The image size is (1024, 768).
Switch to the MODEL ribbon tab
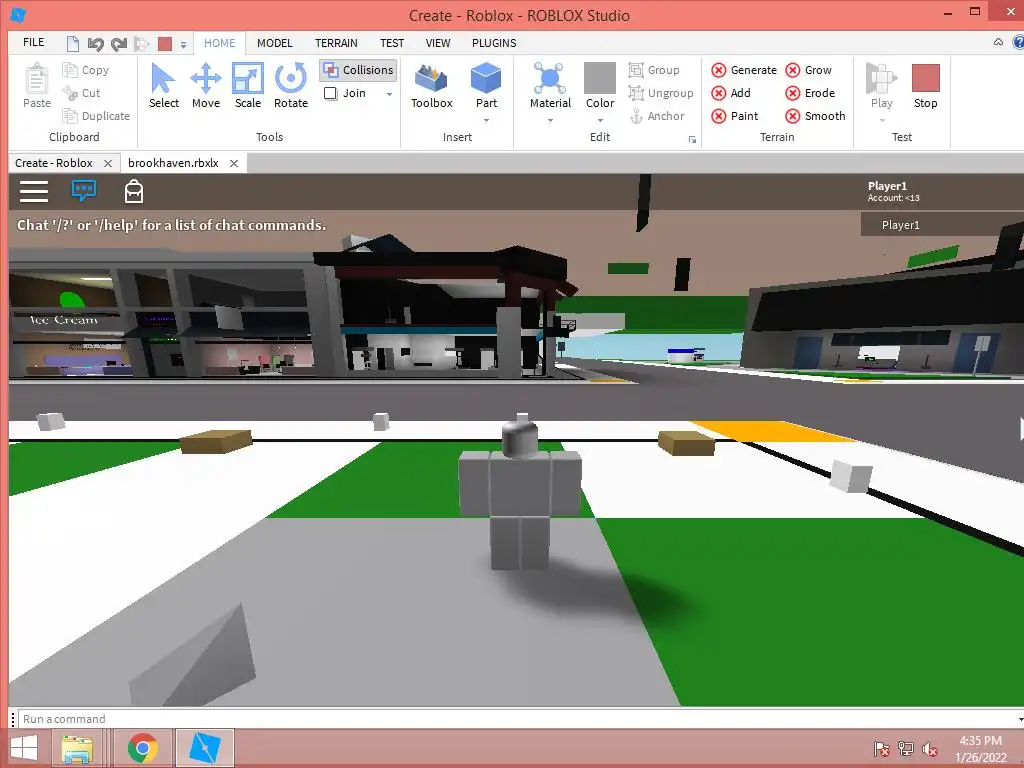click(x=274, y=43)
